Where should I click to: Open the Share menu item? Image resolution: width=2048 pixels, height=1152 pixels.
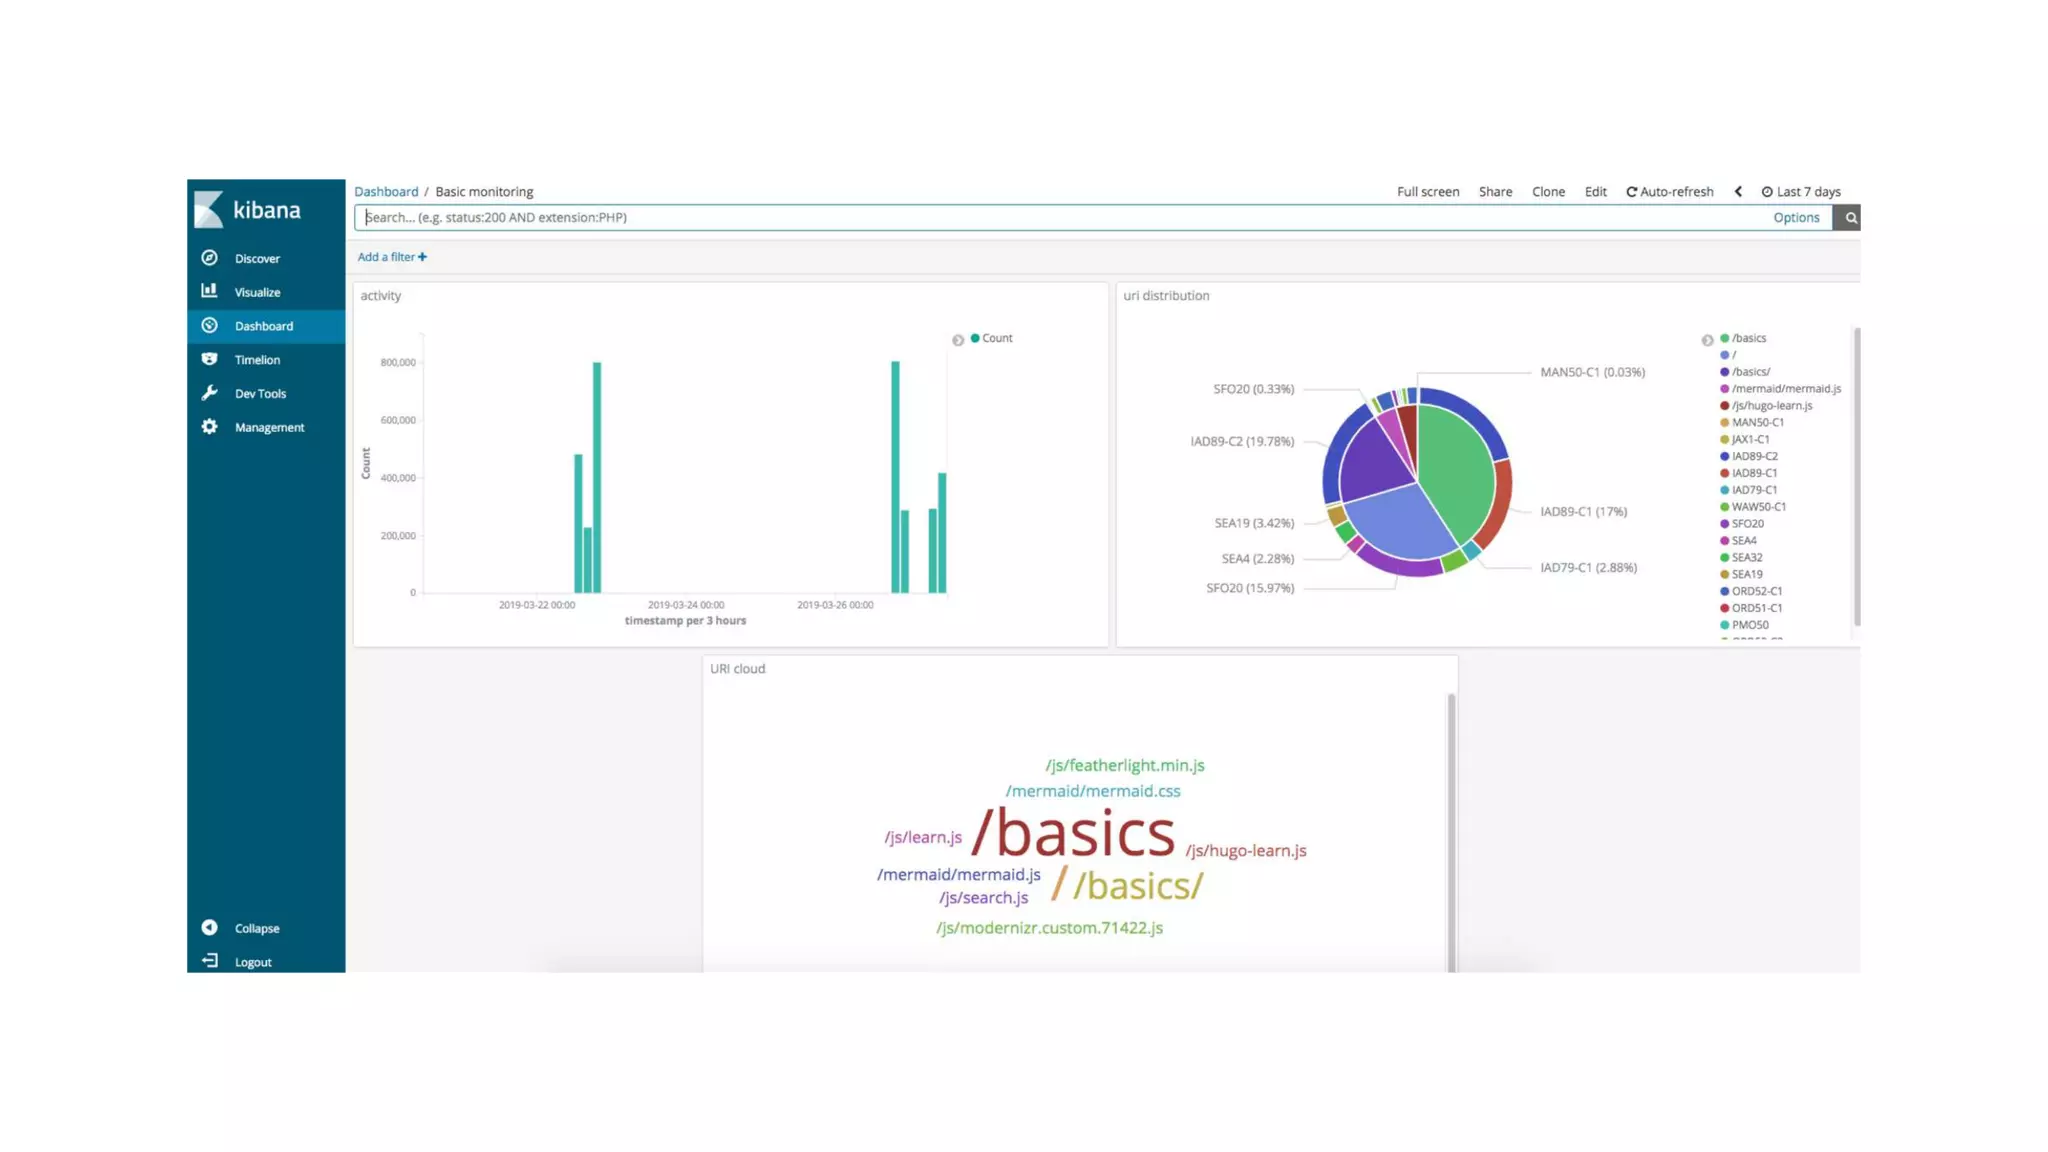1495,192
